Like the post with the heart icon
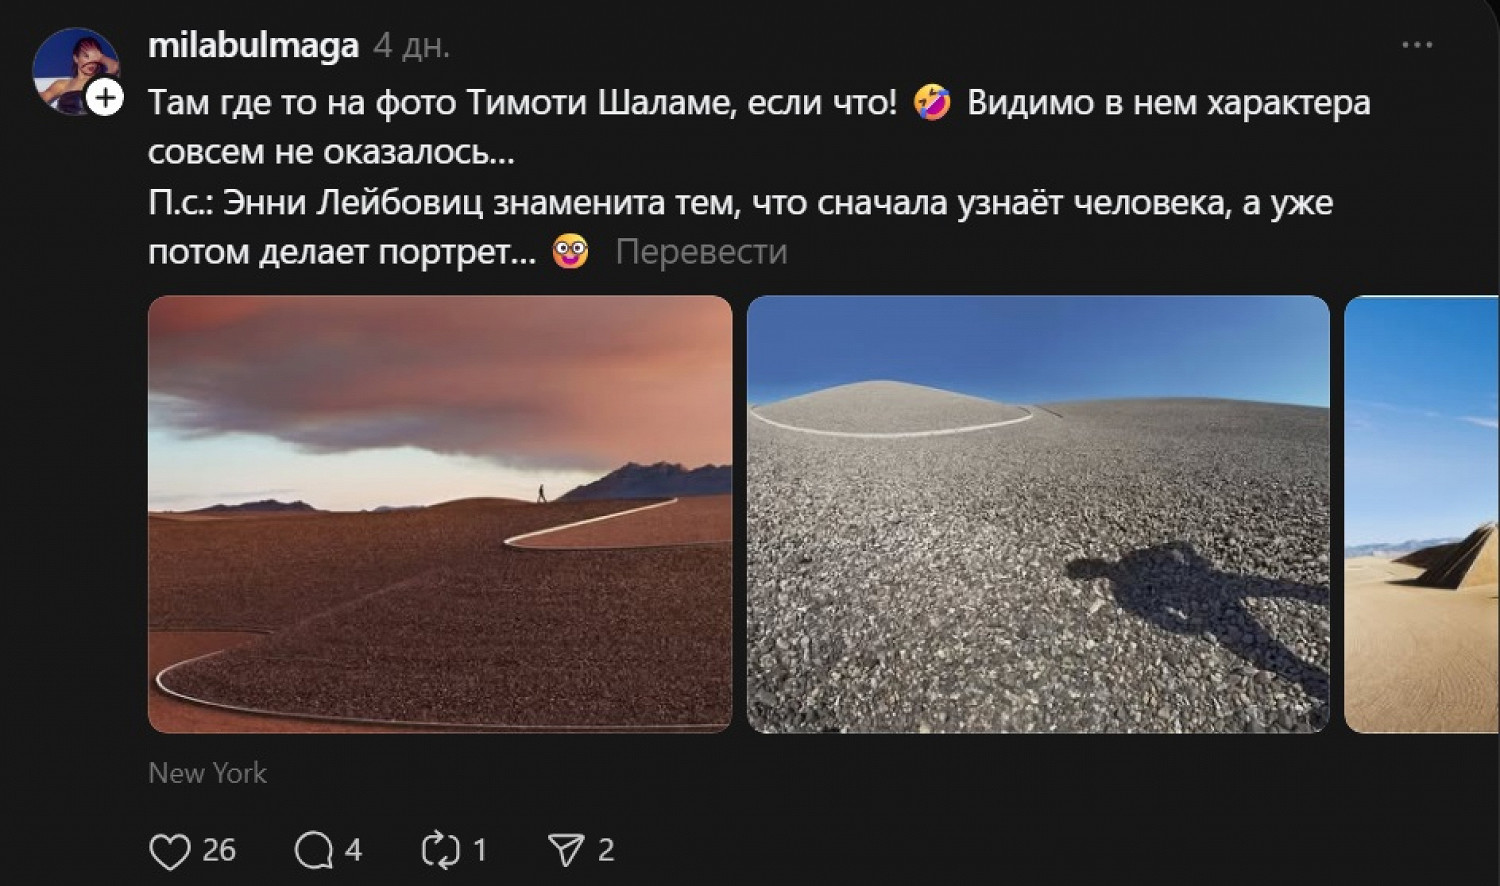The width and height of the screenshot is (1500, 886). click(x=169, y=851)
